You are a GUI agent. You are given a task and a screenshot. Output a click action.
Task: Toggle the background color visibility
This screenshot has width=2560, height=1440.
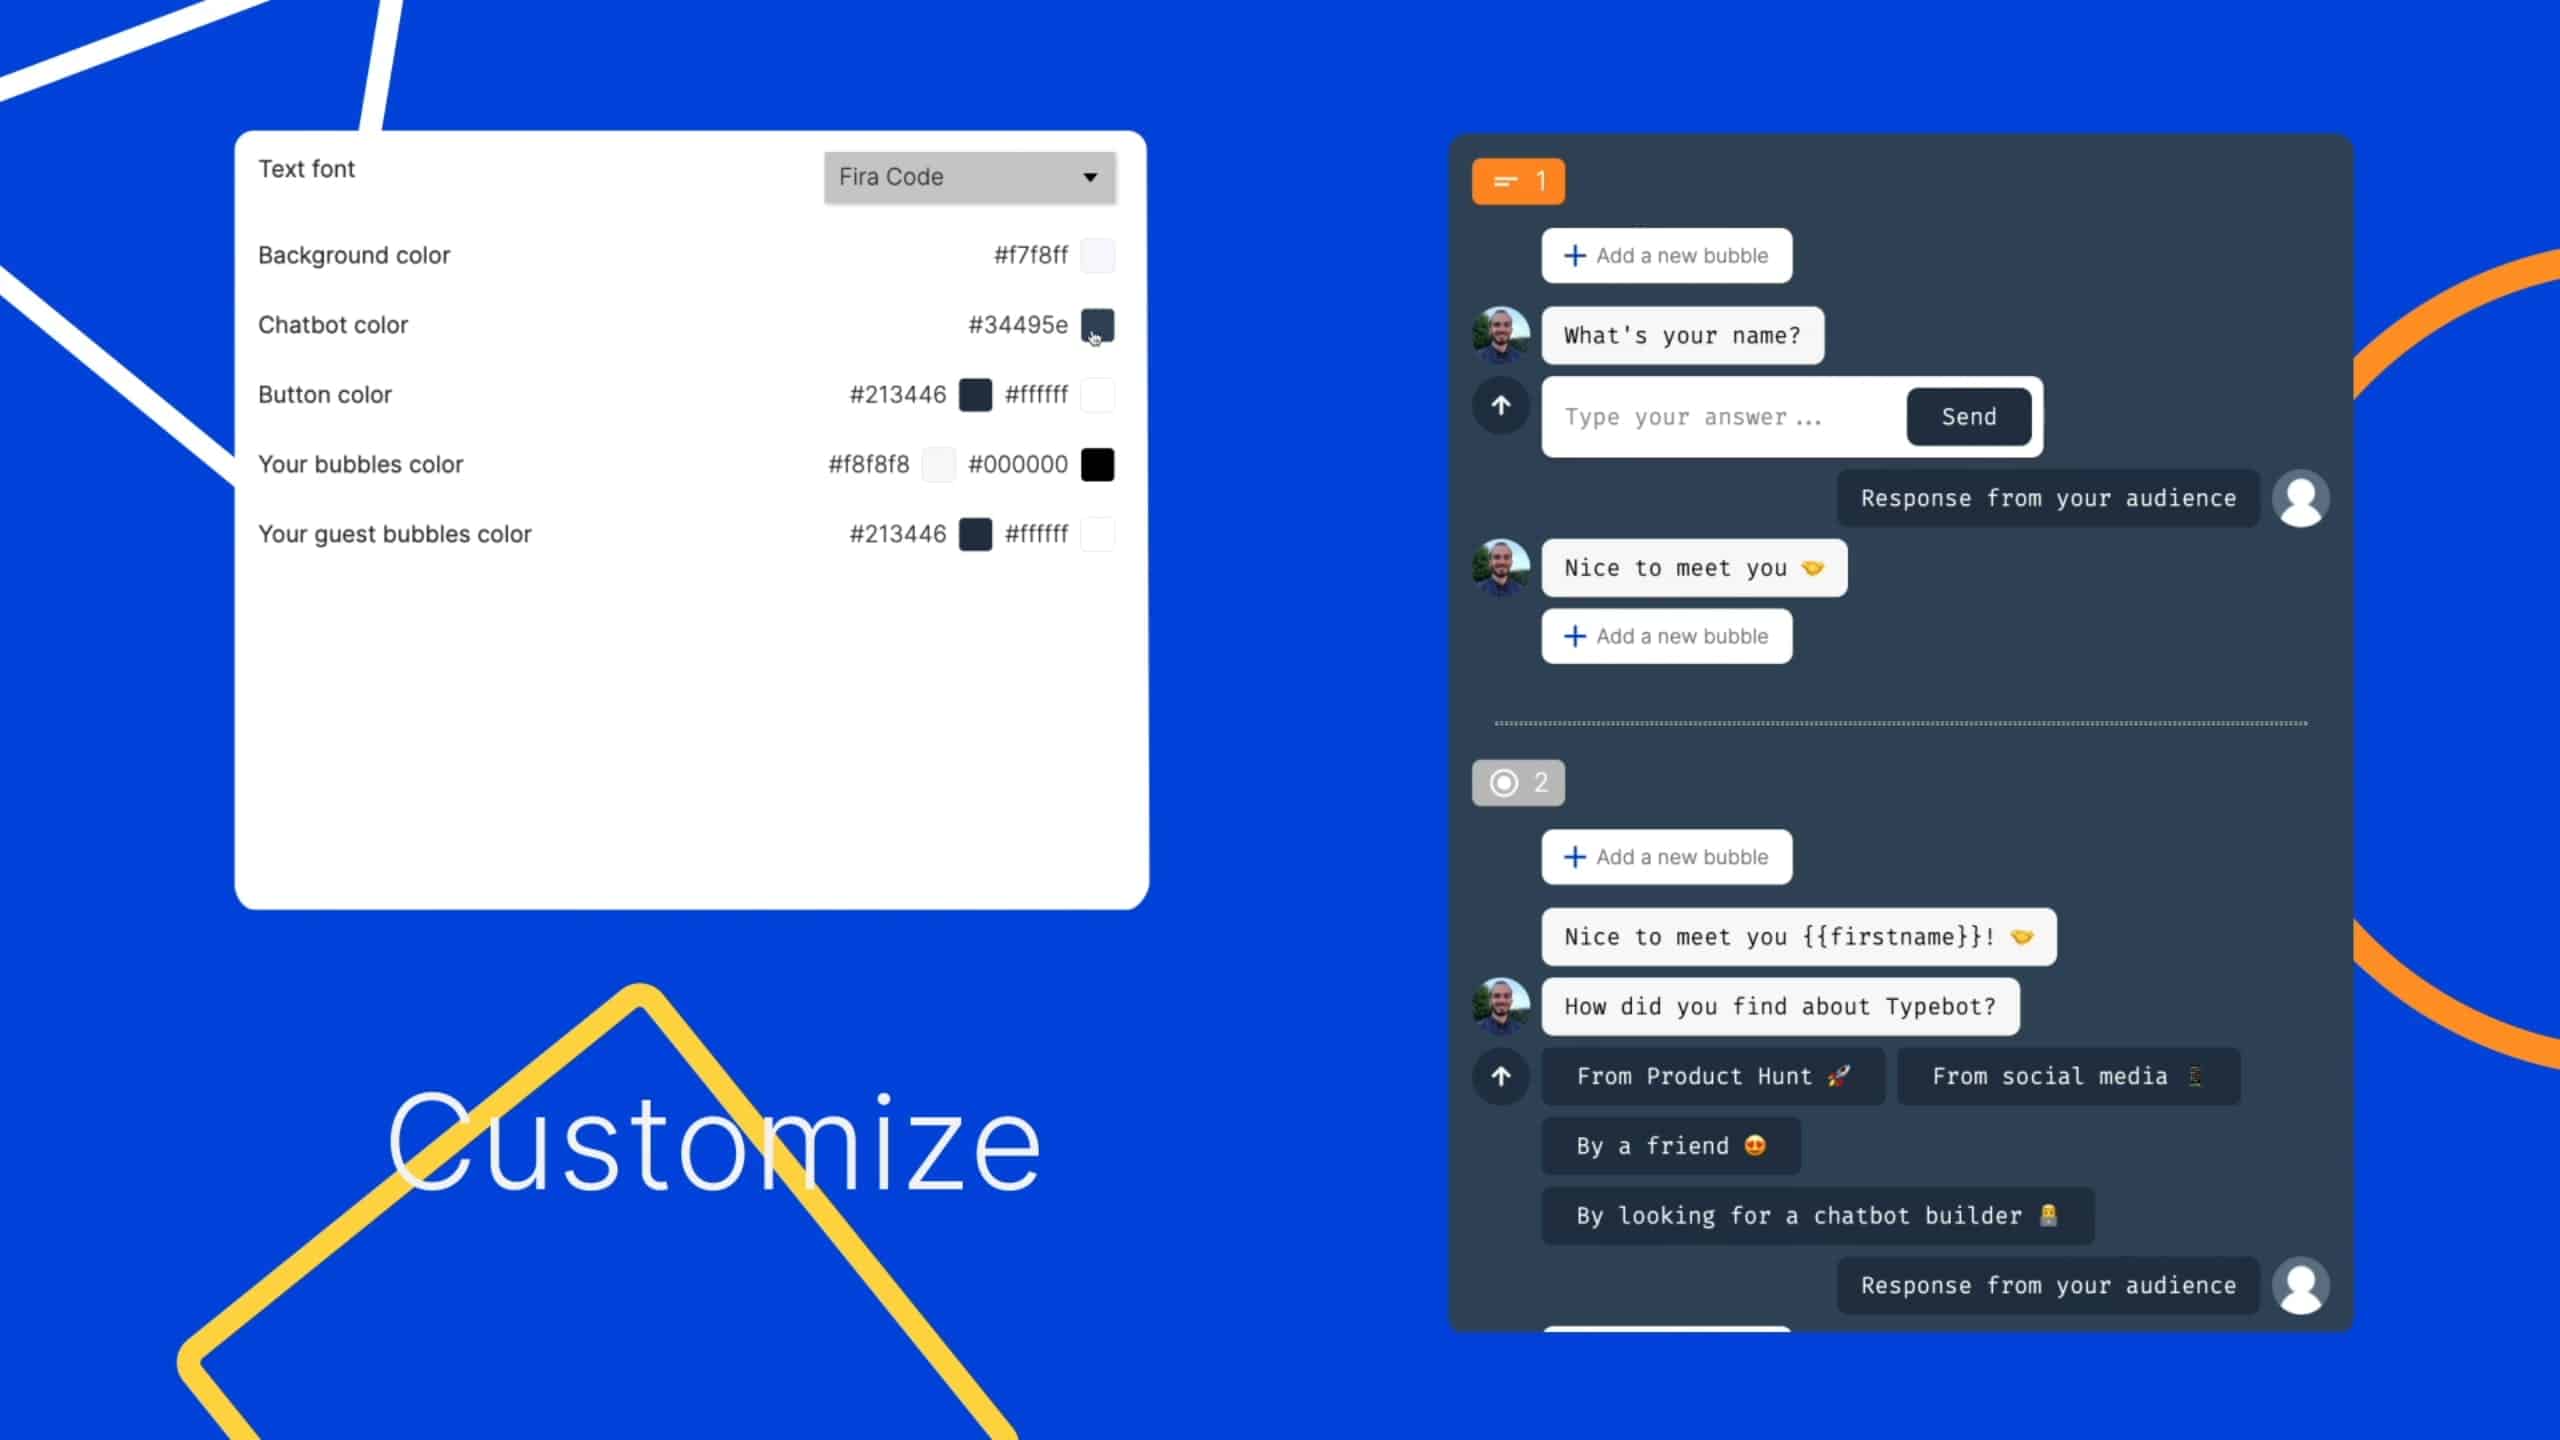click(x=1097, y=255)
